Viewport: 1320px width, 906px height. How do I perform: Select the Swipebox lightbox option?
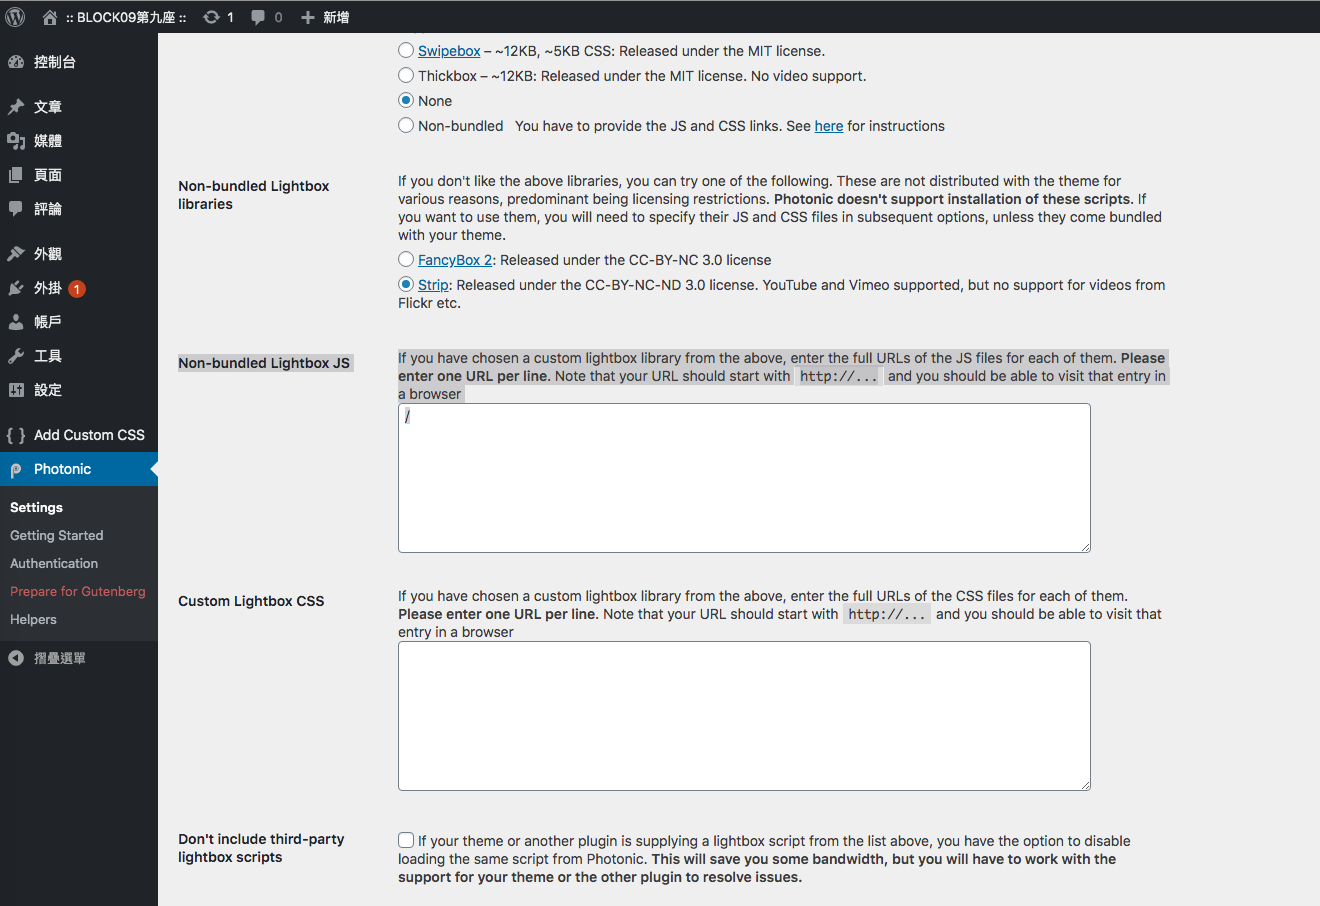pos(406,50)
